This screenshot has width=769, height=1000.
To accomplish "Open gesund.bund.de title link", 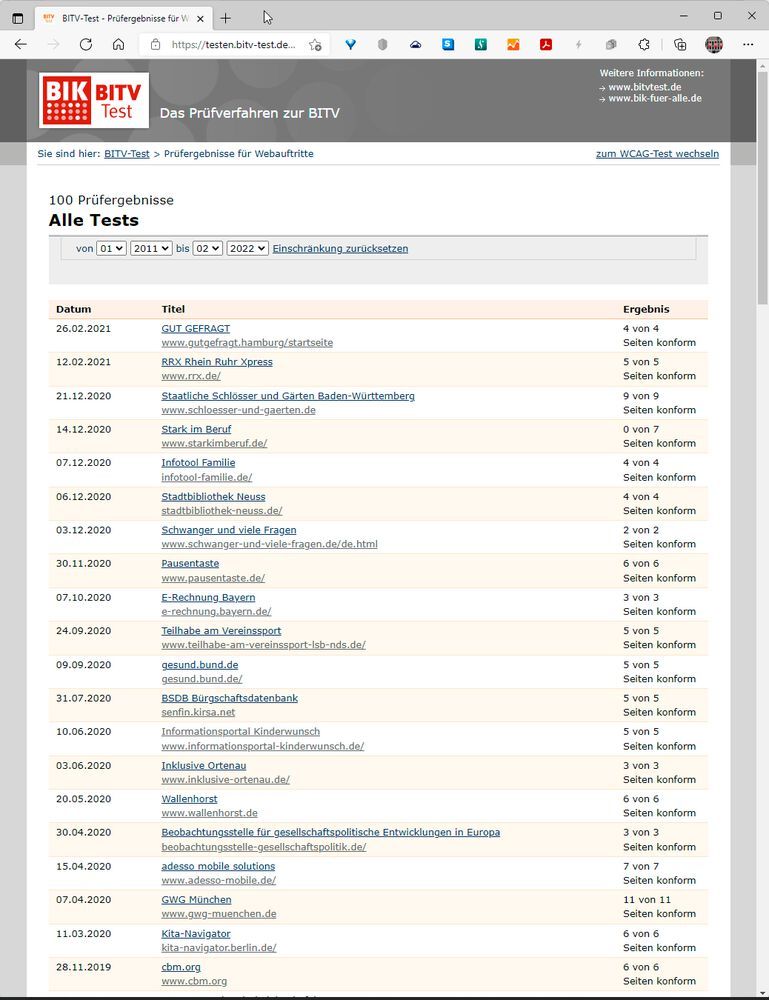I will 200,665.
